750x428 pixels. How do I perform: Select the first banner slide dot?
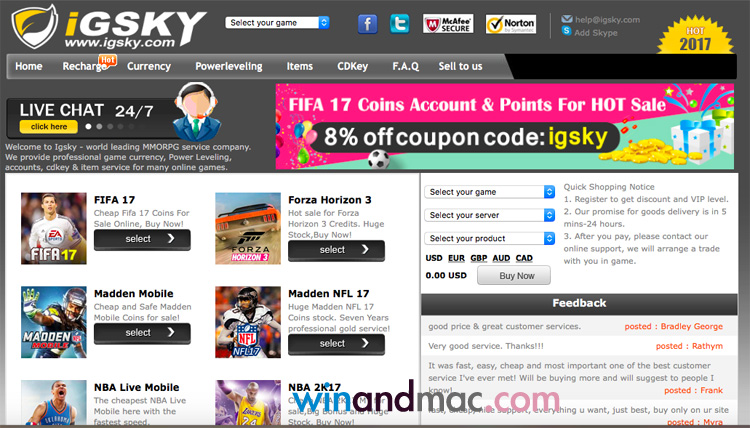pyautogui.click(x=88, y=127)
